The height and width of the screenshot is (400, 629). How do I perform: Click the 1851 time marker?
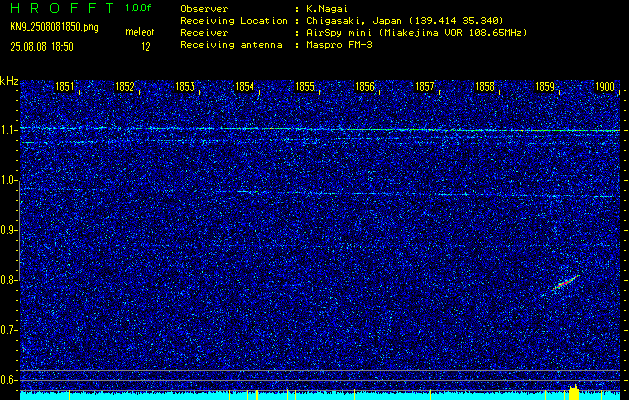pyautogui.click(x=65, y=86)
